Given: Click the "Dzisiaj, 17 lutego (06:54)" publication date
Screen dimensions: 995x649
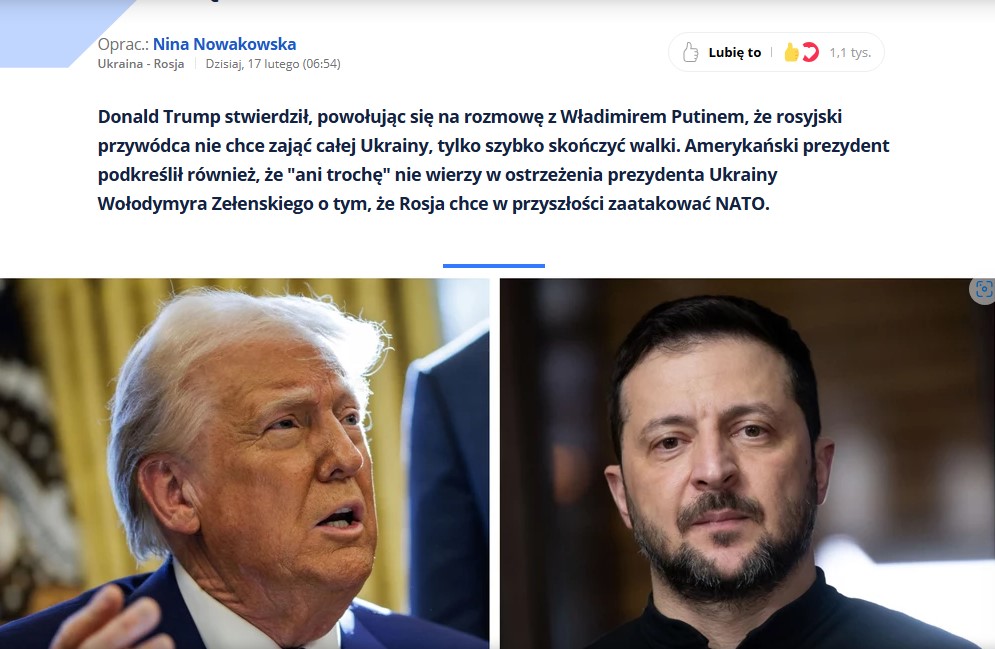Looking at the screenshot, I should pyautogui.click(x=273, y=63).
